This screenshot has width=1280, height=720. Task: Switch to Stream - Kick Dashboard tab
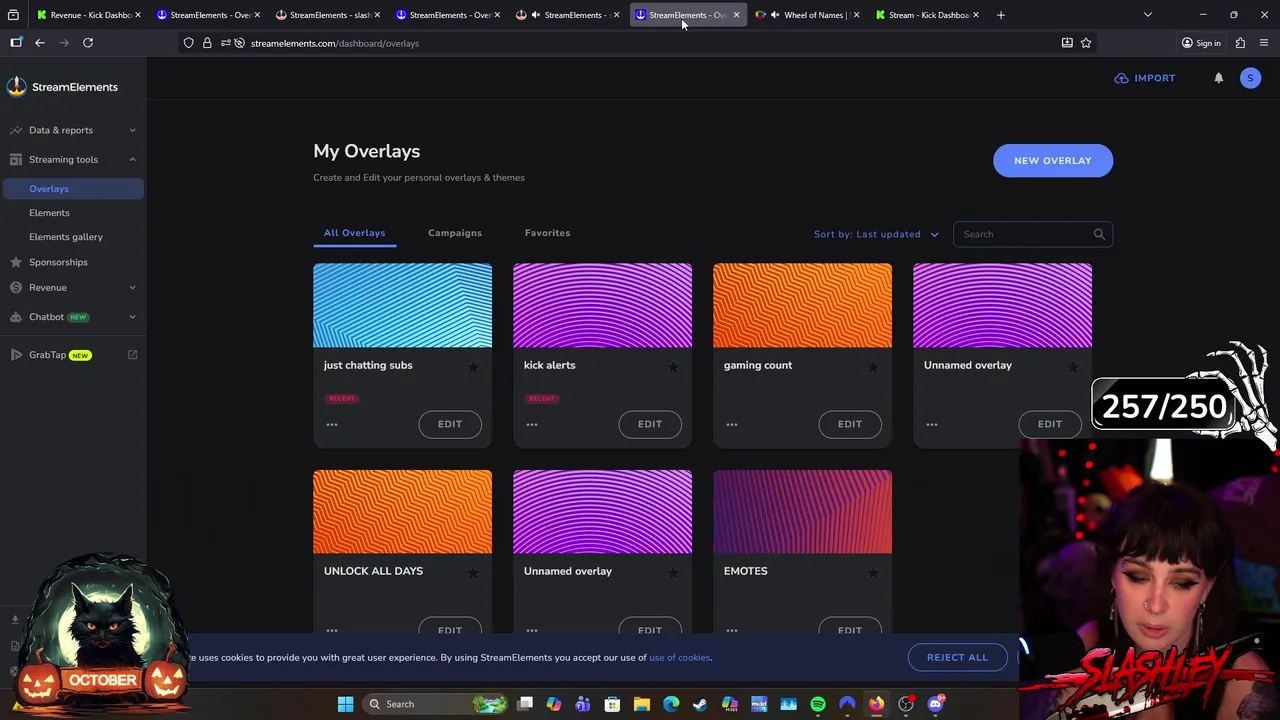(925, 15)
